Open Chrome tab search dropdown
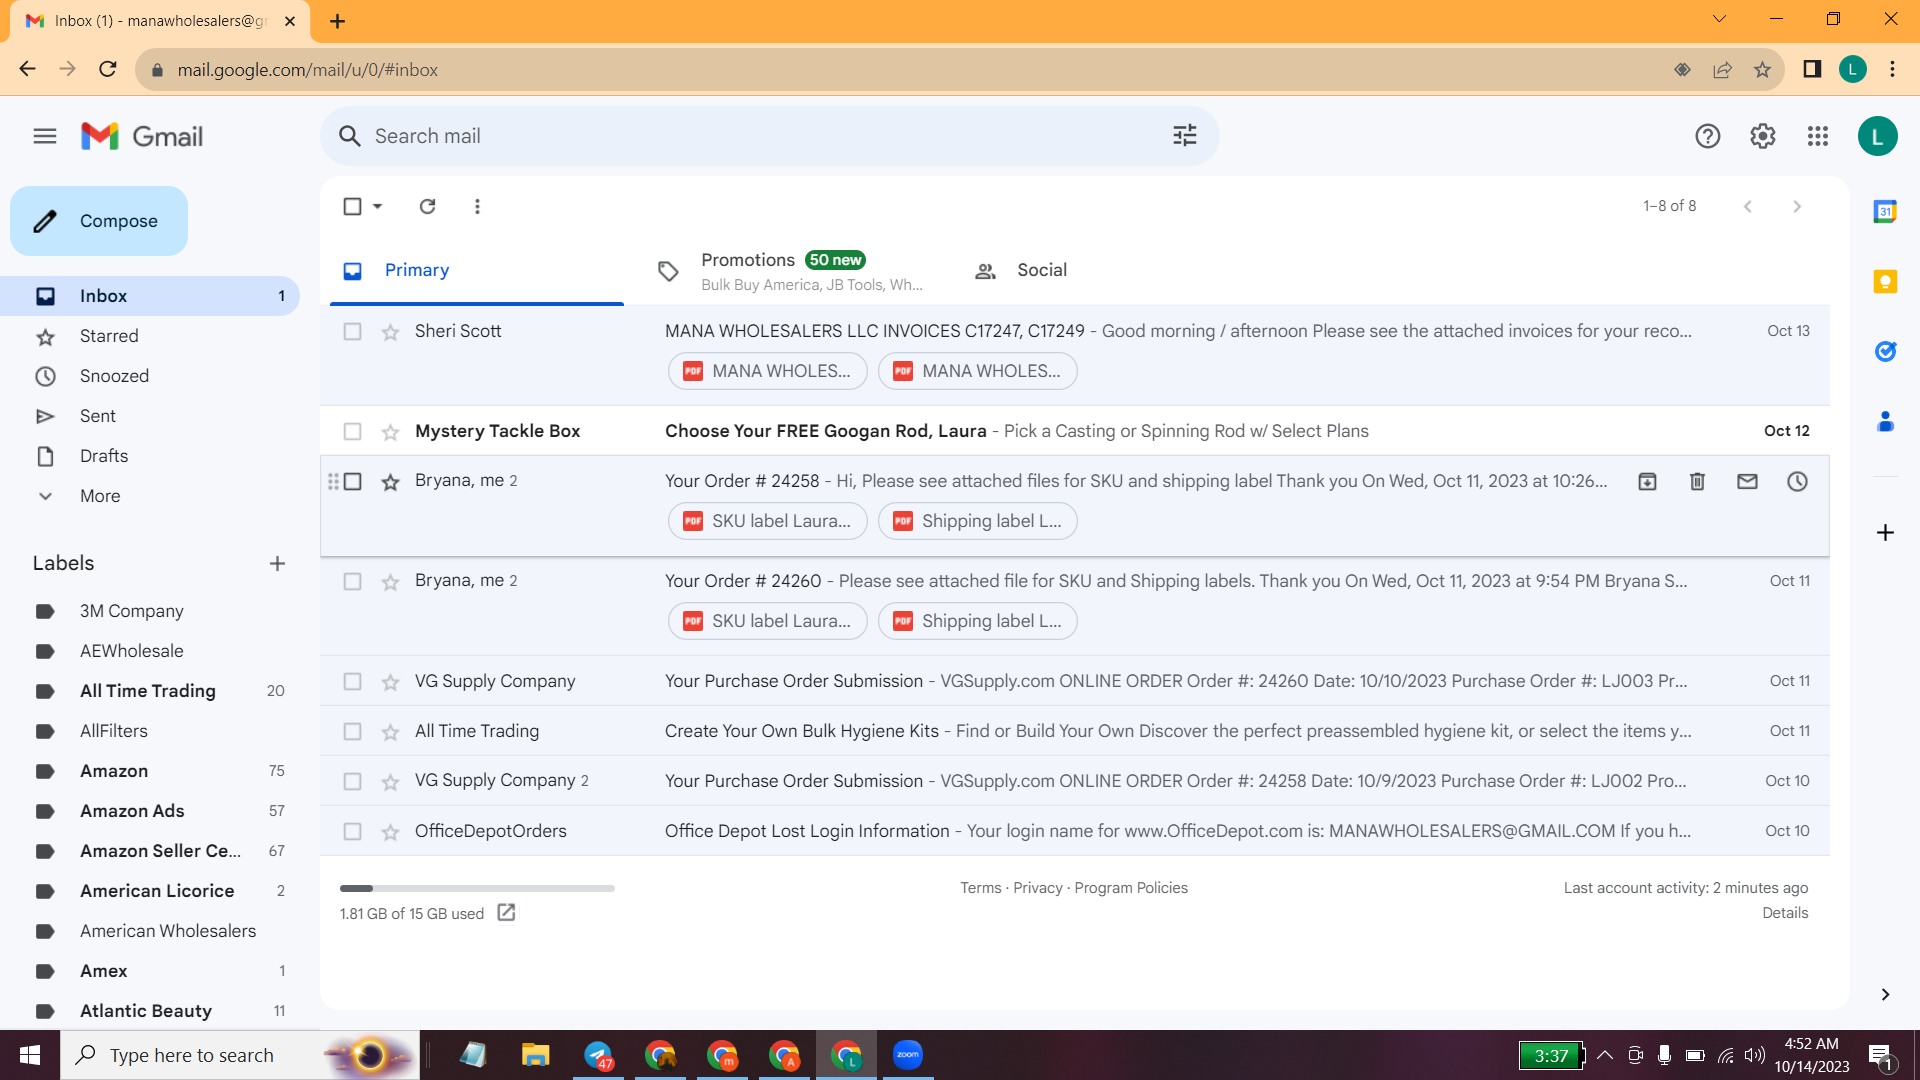 [x=1719, y=19]
